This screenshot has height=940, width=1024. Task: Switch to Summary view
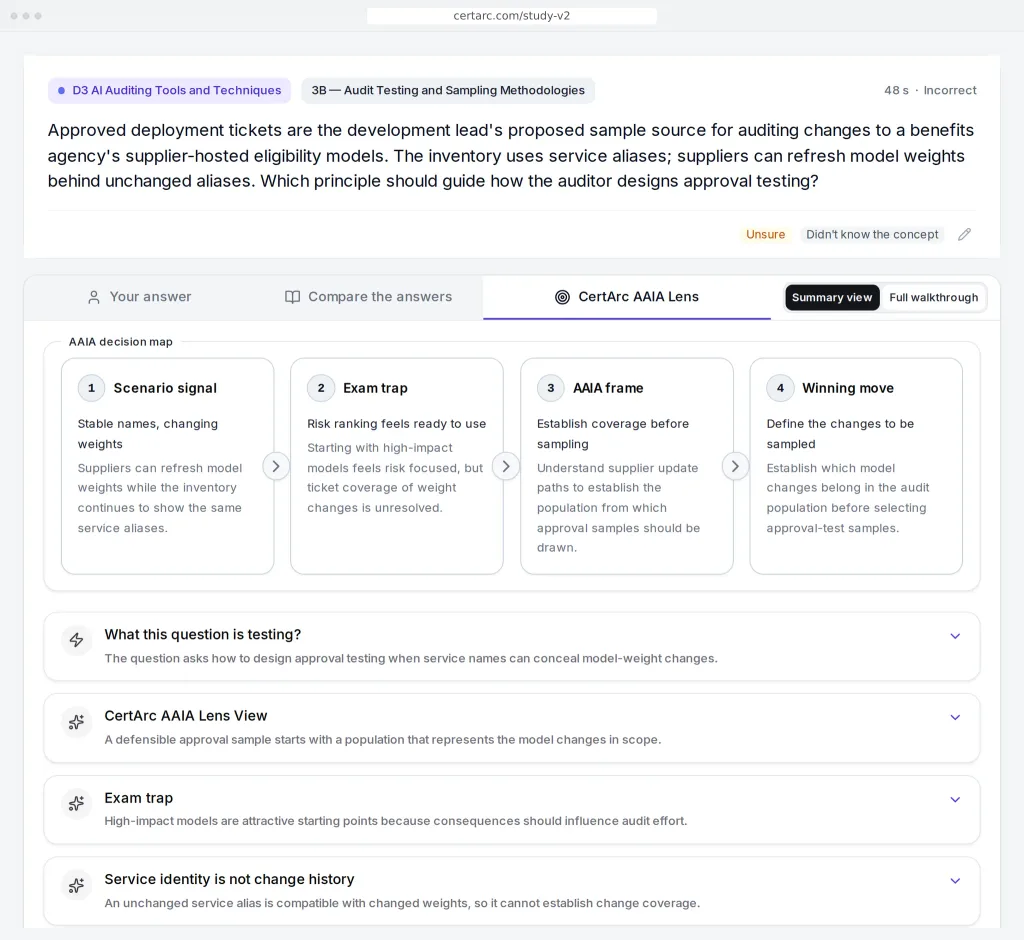(832, 297)
